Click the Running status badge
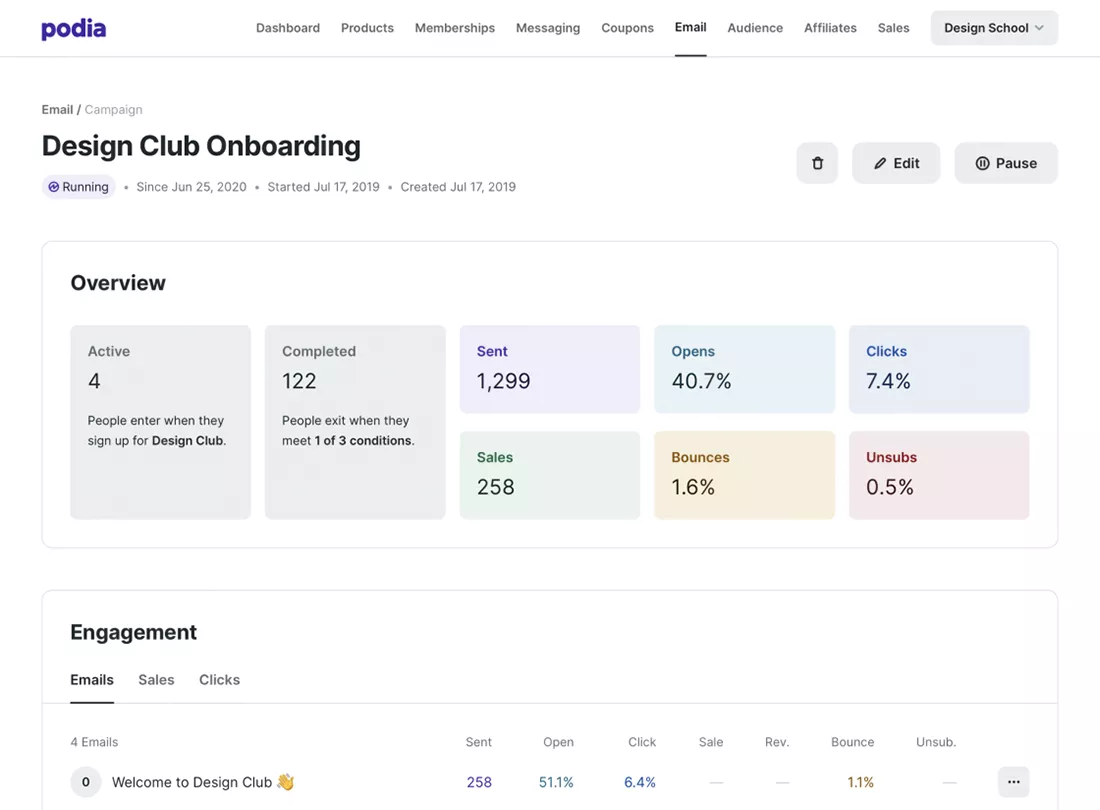Viewport: 1100px width, 810px height. point(79,187)
